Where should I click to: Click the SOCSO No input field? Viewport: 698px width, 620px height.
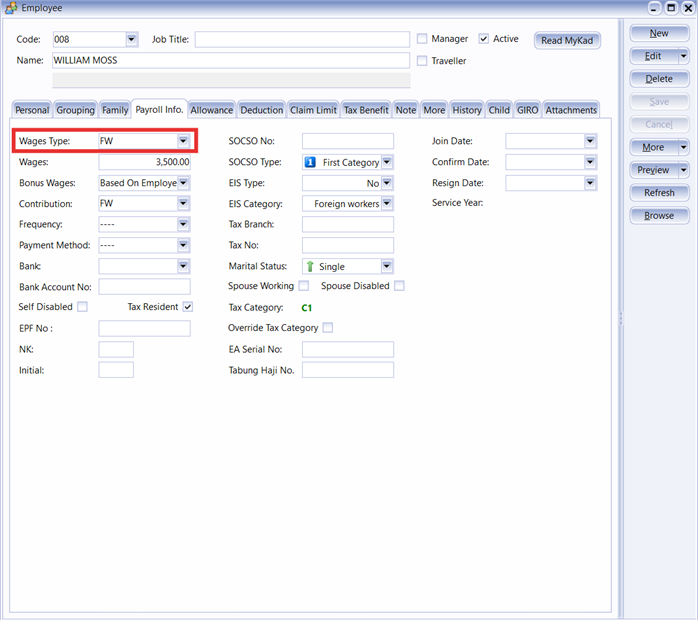click(347, 142)
